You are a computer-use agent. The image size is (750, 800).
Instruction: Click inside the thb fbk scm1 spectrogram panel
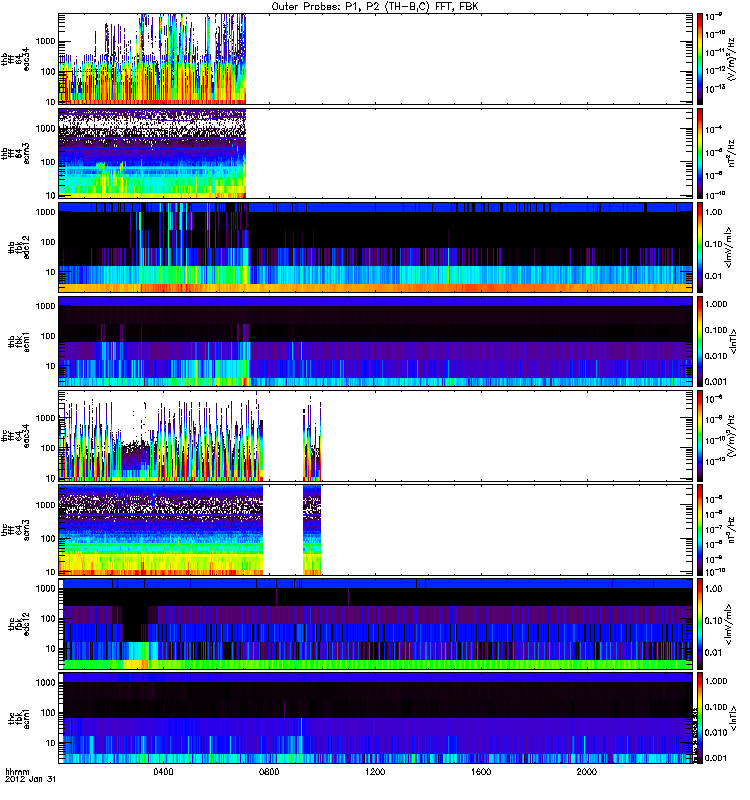(375, 342)
